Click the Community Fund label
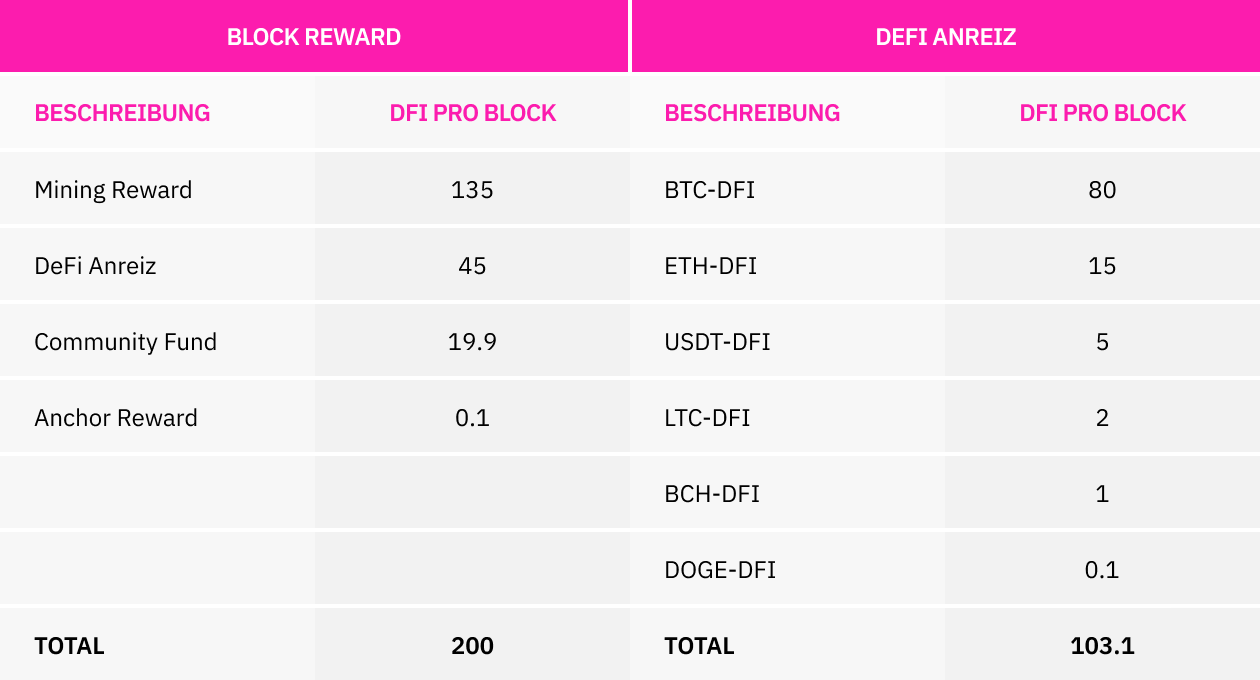1260x680 pixels. (125, 342)
